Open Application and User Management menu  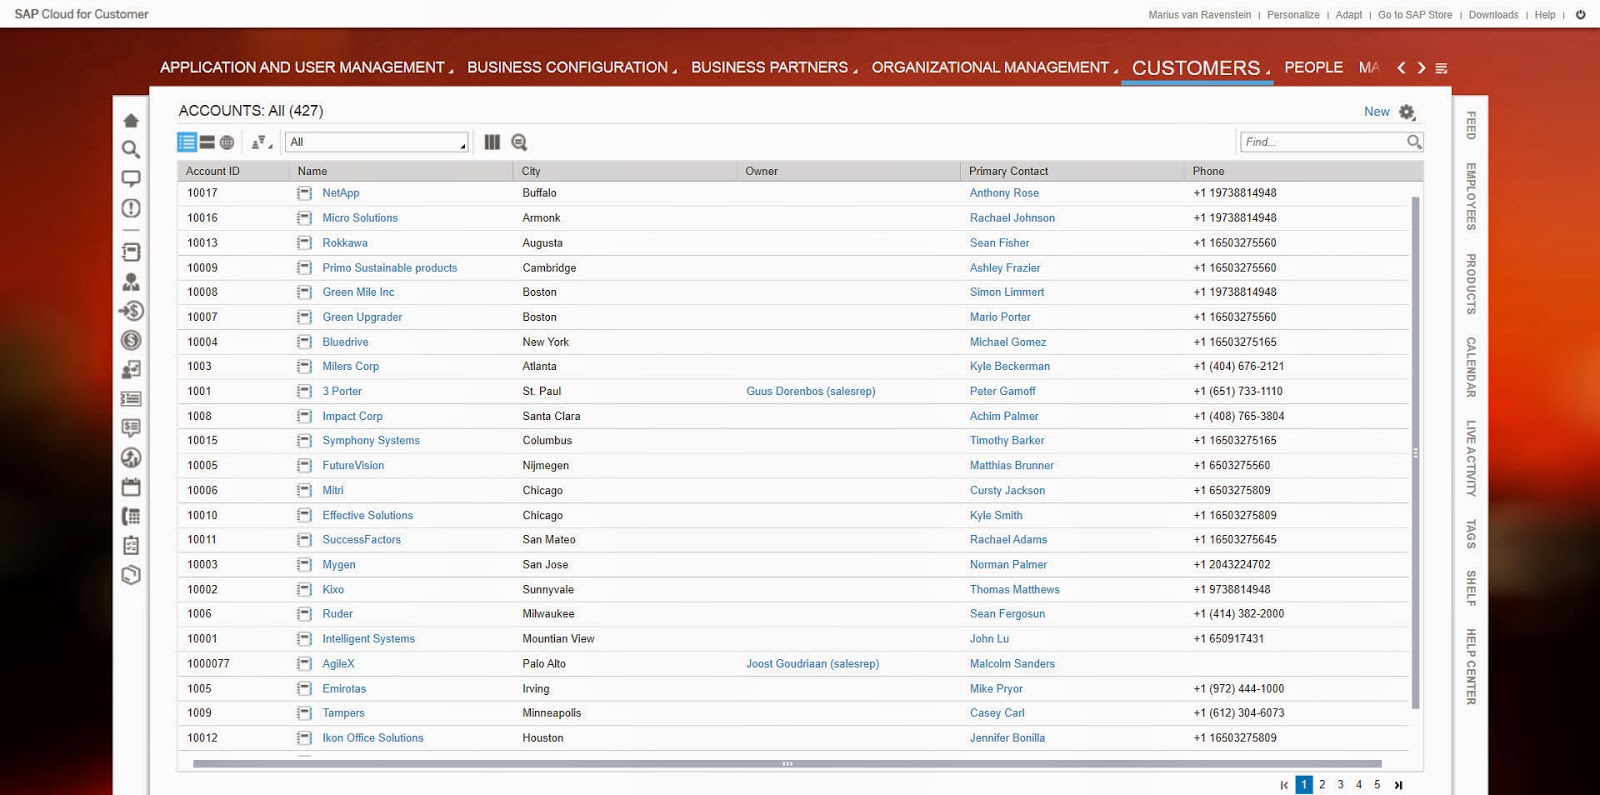307,67
